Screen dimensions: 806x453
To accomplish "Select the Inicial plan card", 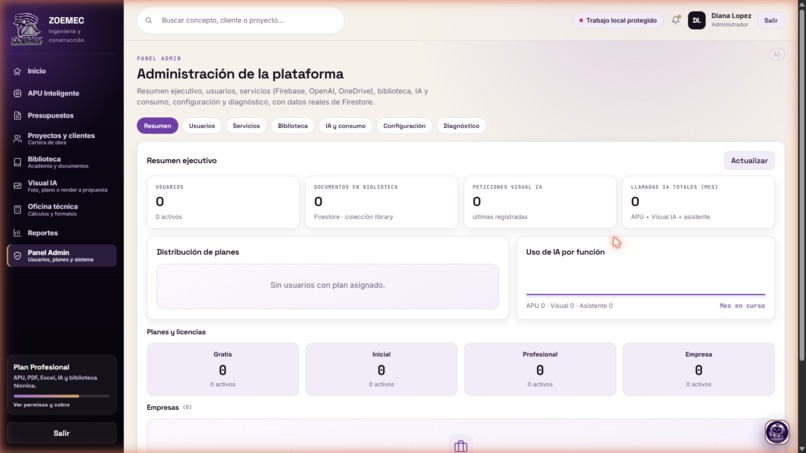I will point(381,369).
